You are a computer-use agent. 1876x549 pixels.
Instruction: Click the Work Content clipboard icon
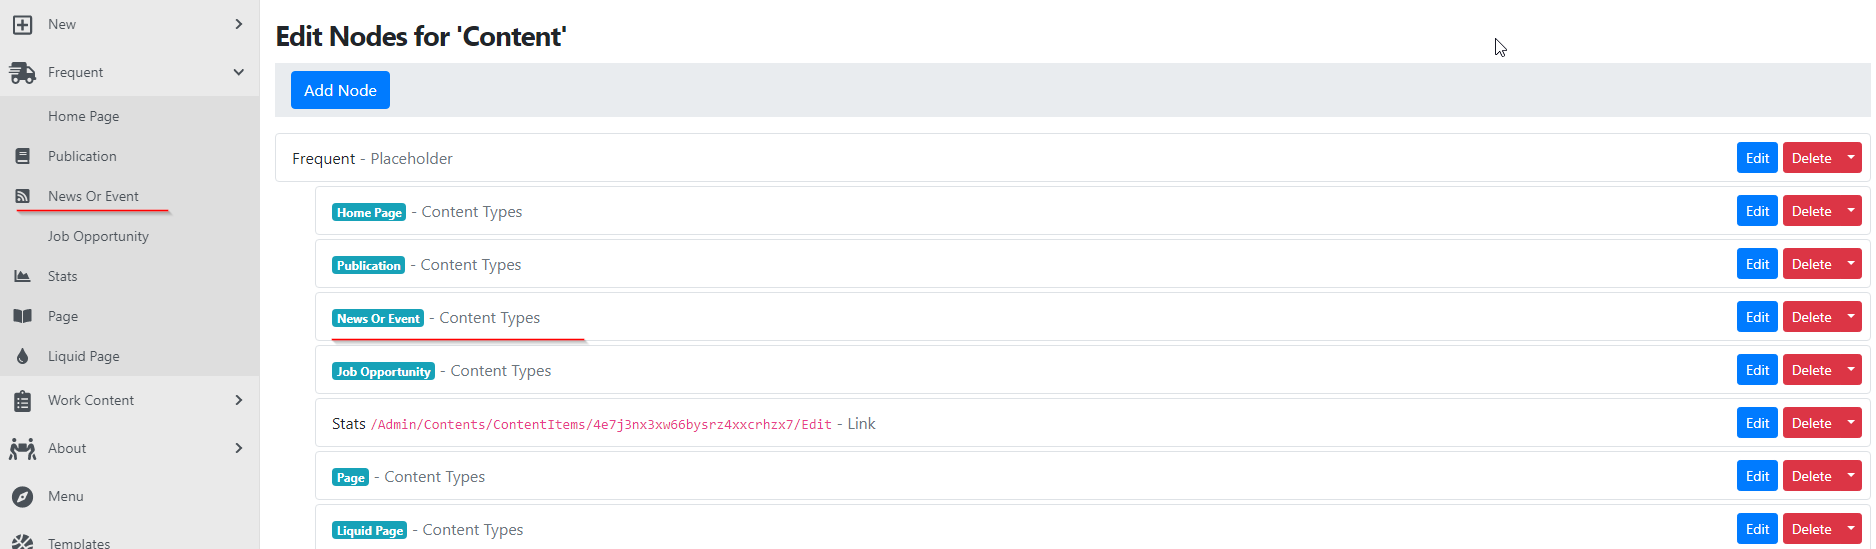point(22,400)
